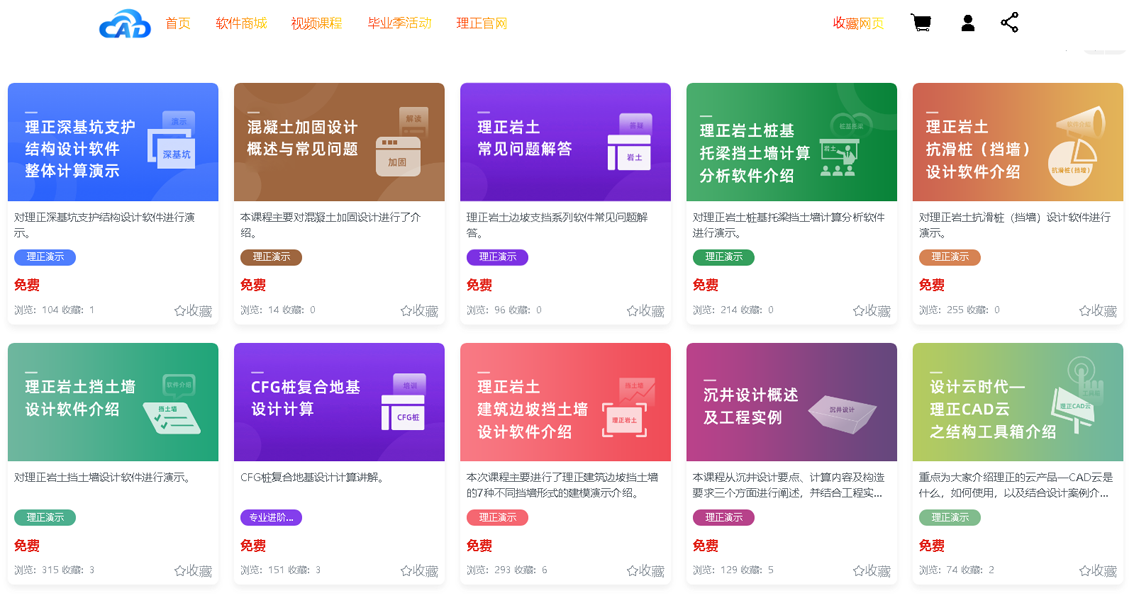
Task: Open 理正岩土抗滑桩（挡墙）course thumbnail
Action: point(1018,142)
